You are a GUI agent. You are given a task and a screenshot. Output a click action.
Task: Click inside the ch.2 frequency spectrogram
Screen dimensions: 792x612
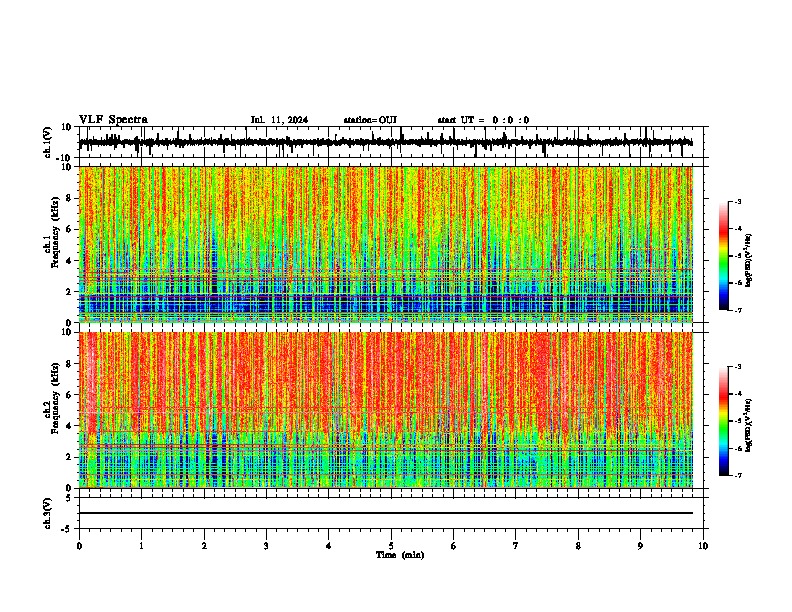pyautogui.click(x=386, y=410)
